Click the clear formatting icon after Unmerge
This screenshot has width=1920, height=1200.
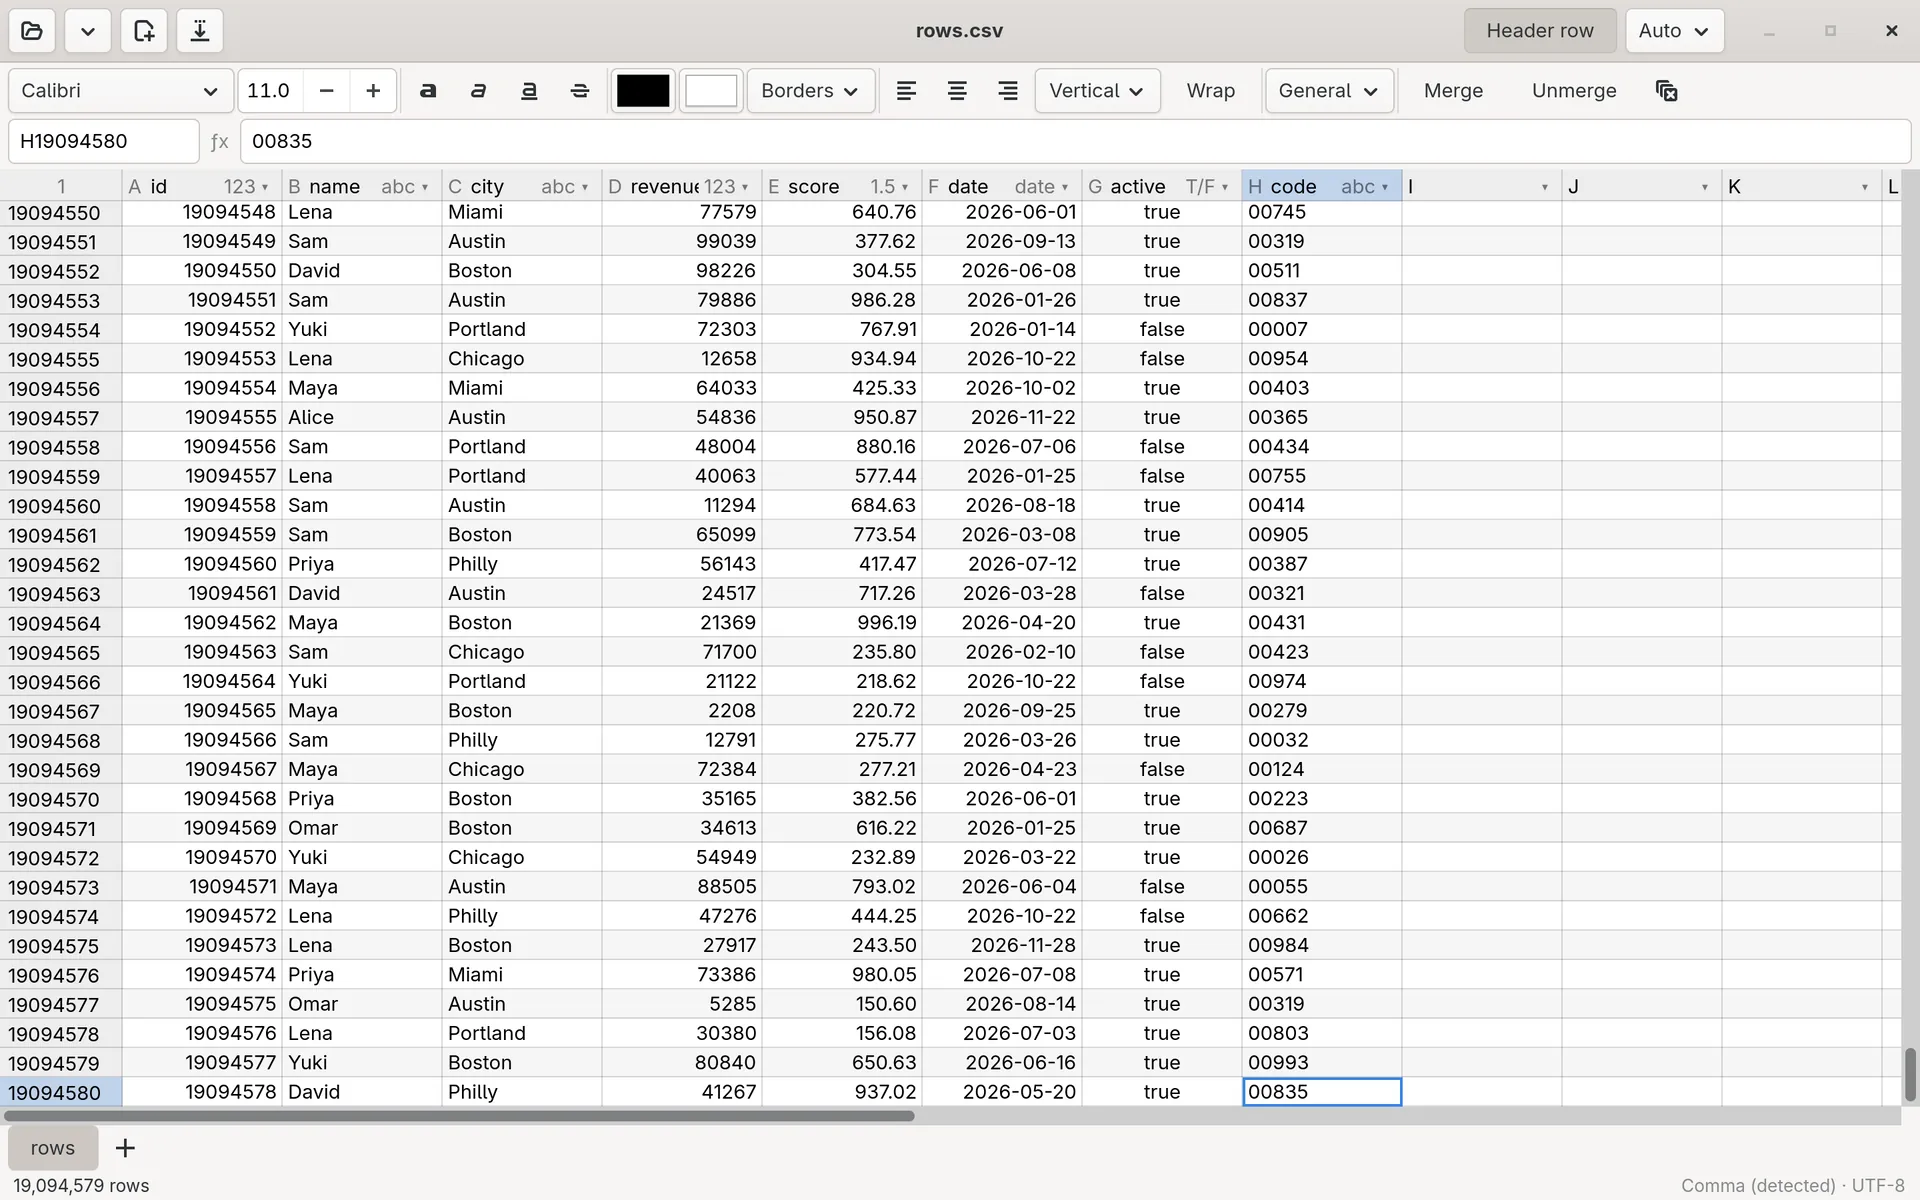[x=1666, y=91]
